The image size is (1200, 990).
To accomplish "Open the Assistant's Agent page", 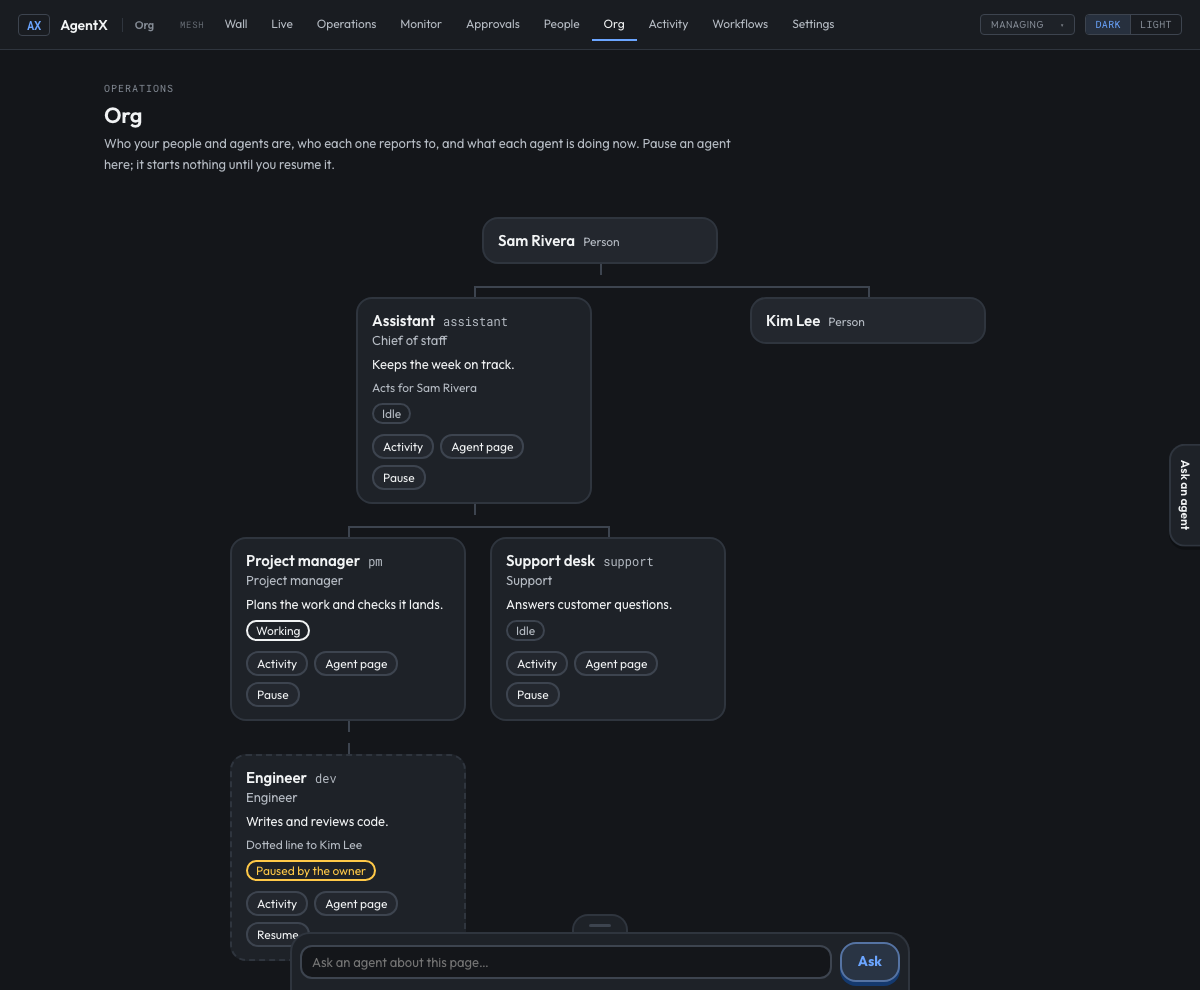I will coord(482,447).
